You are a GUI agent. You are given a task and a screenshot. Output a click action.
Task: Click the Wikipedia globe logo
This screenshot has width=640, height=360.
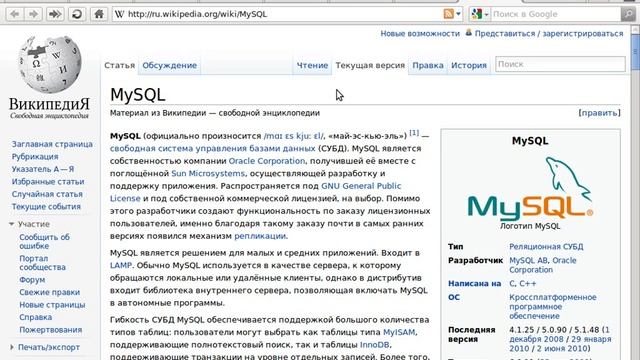pos(49,64)
